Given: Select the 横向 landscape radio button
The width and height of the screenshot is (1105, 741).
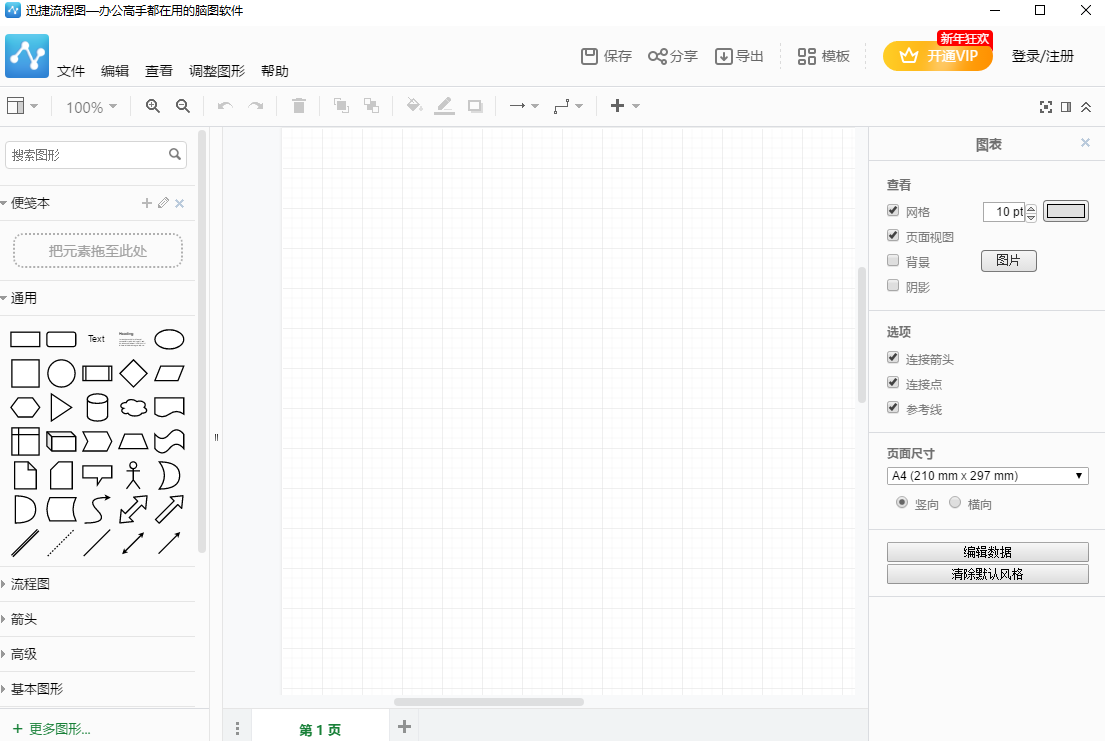Looking at the screenshot, I should tap(955, 503).
